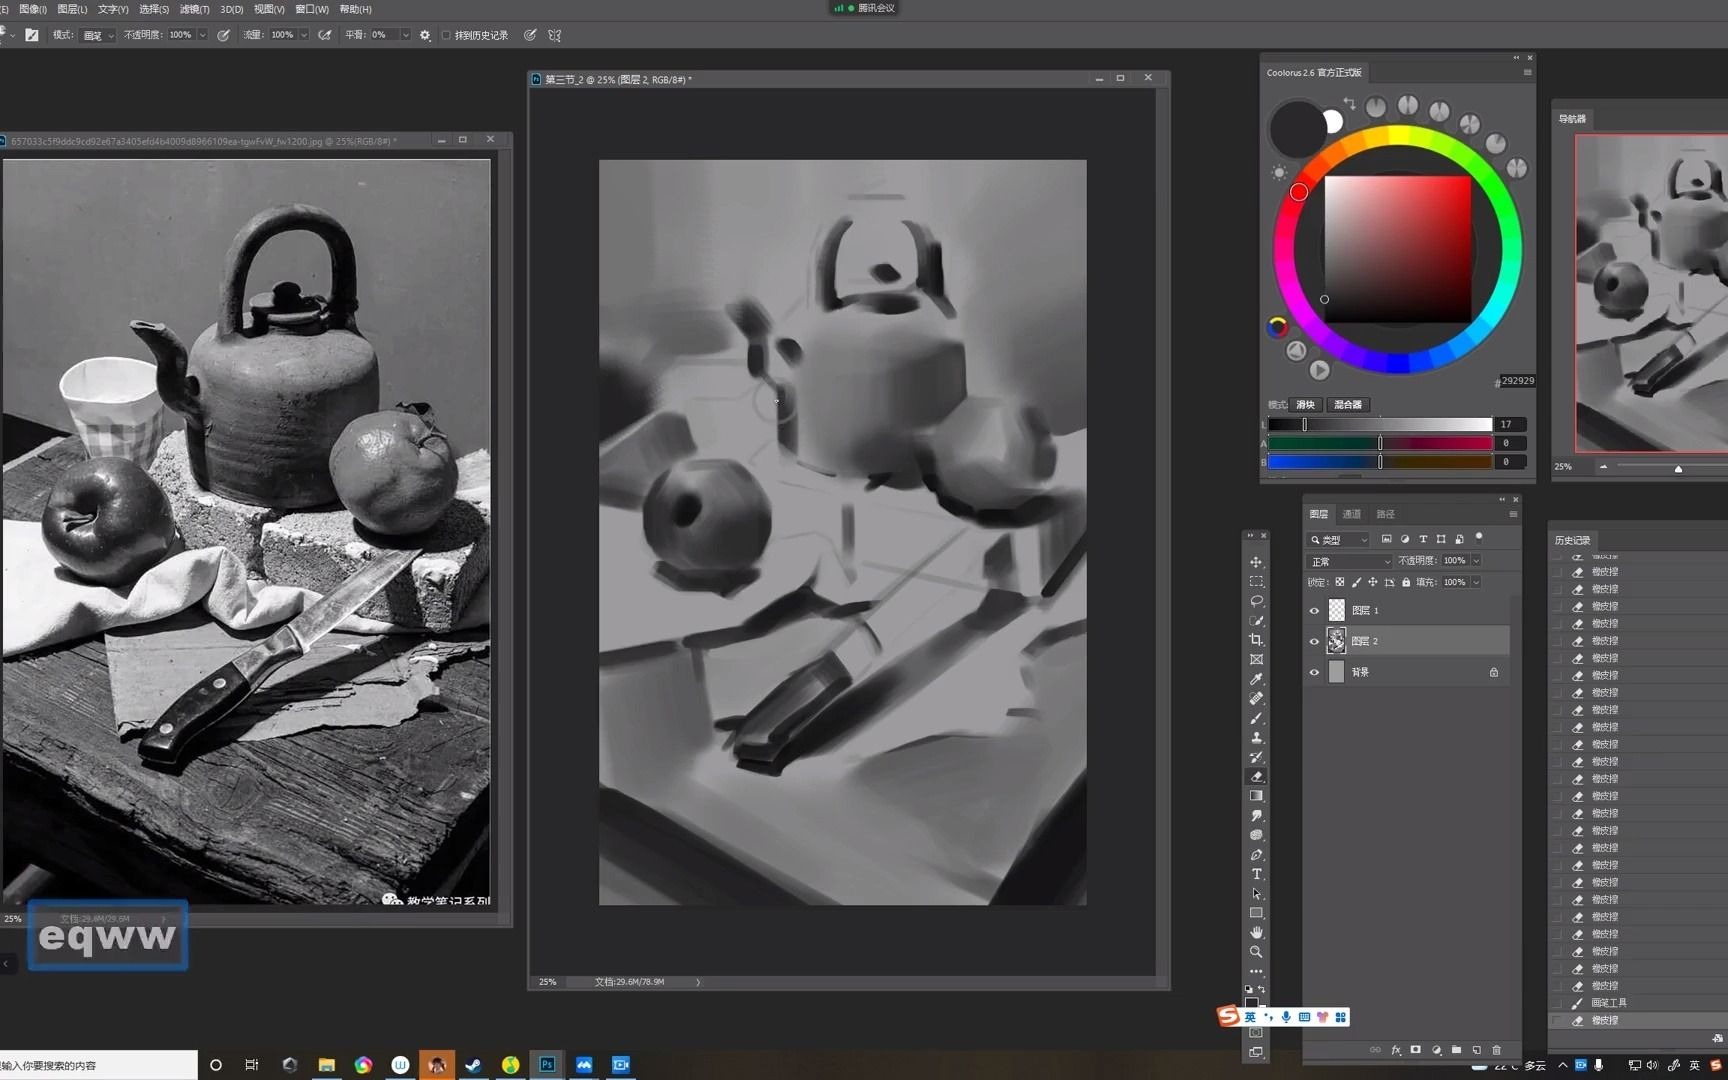The width and height of the screenshot is (1728, 1080).
Task: Click the pressure-for-size icon beside the history checkbox
Action: point(530,35)
